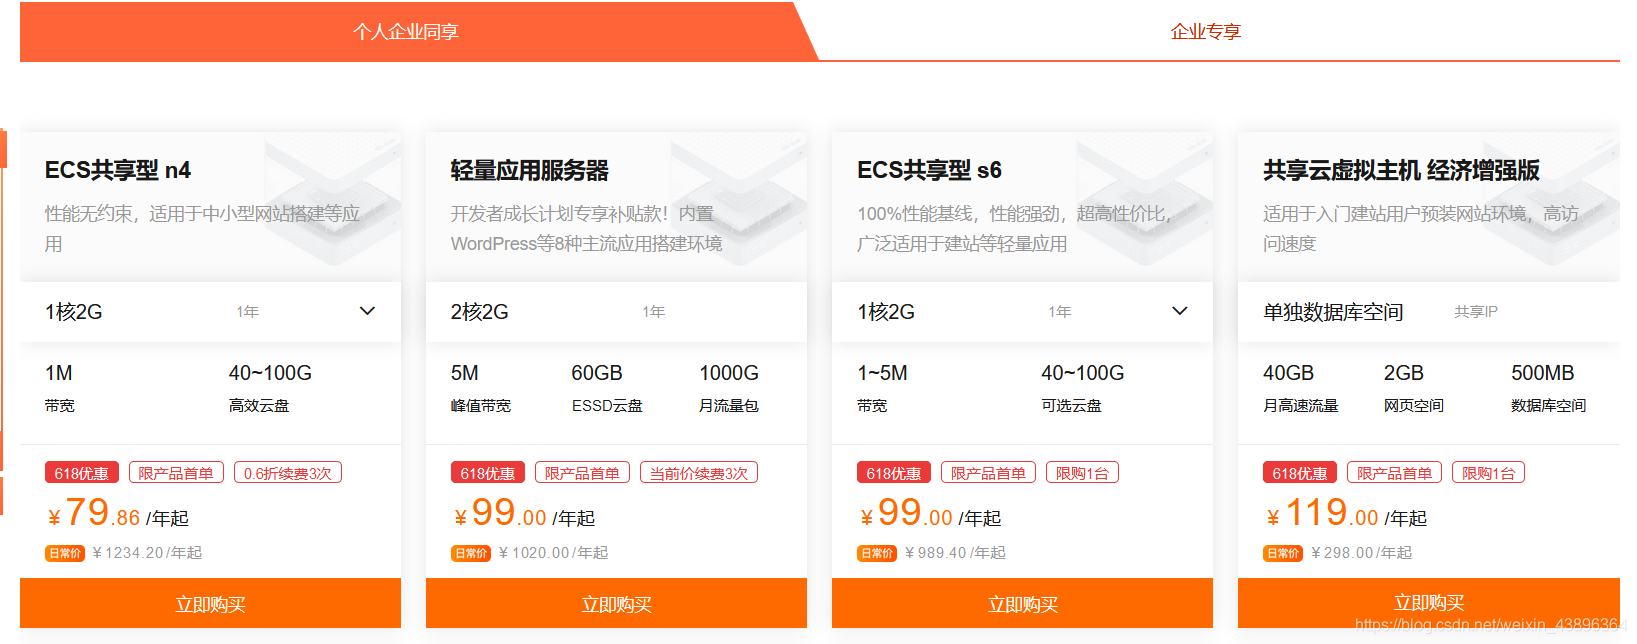Click the 2核2G spec text
Viewport: 1637px width, 644px height.
[480, 312]
